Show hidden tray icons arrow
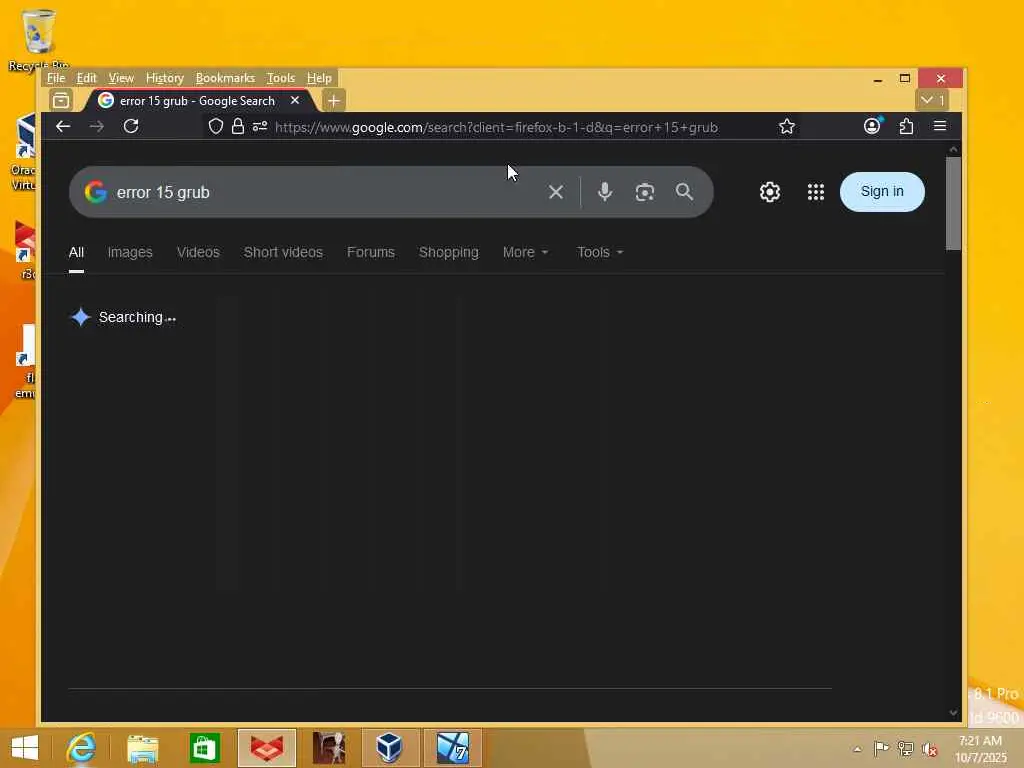 click(x=857, y=748)
